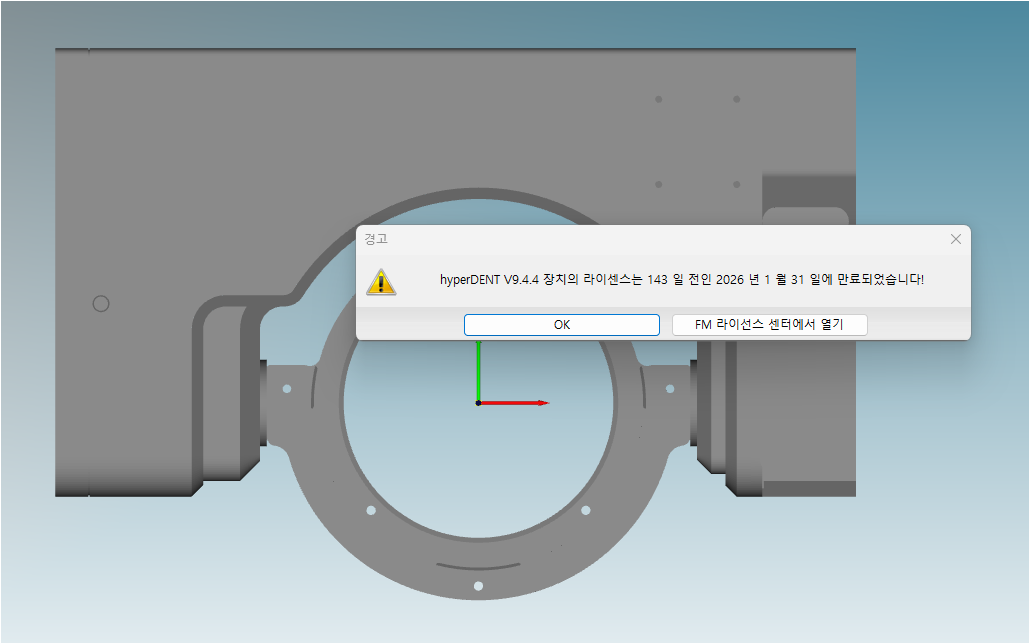1030x644 pixels.
Task: Select the green Y-axis line
Action: point(479,370)
